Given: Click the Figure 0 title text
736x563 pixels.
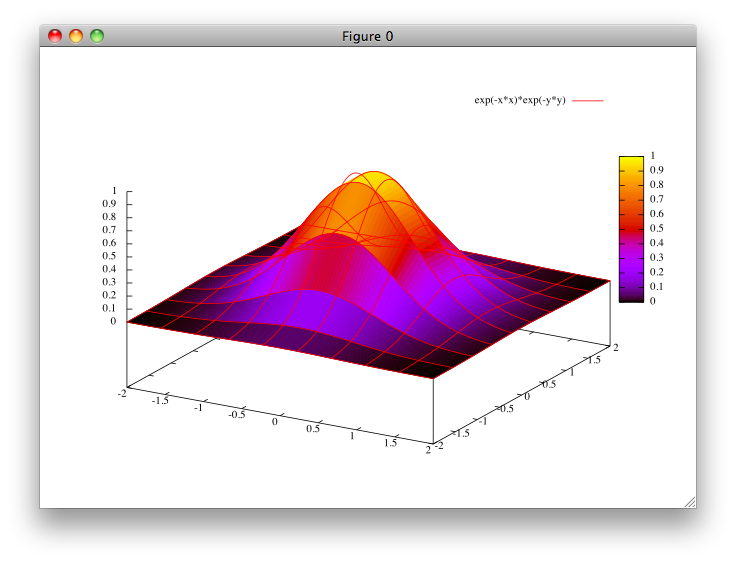Looking at the screenshot, I should [x=367, y=36].
